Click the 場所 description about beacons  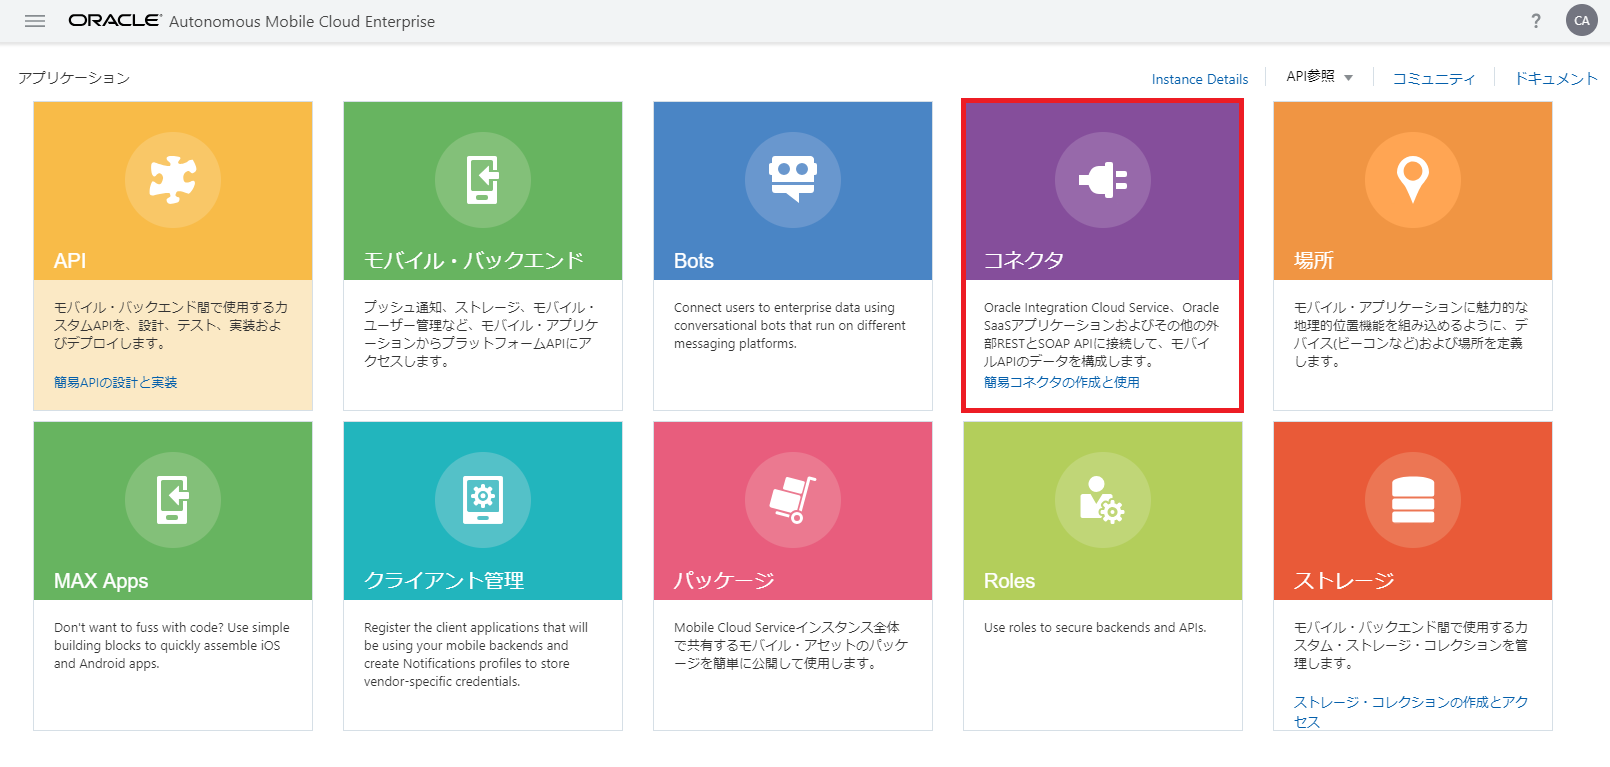click(1411, 334)
